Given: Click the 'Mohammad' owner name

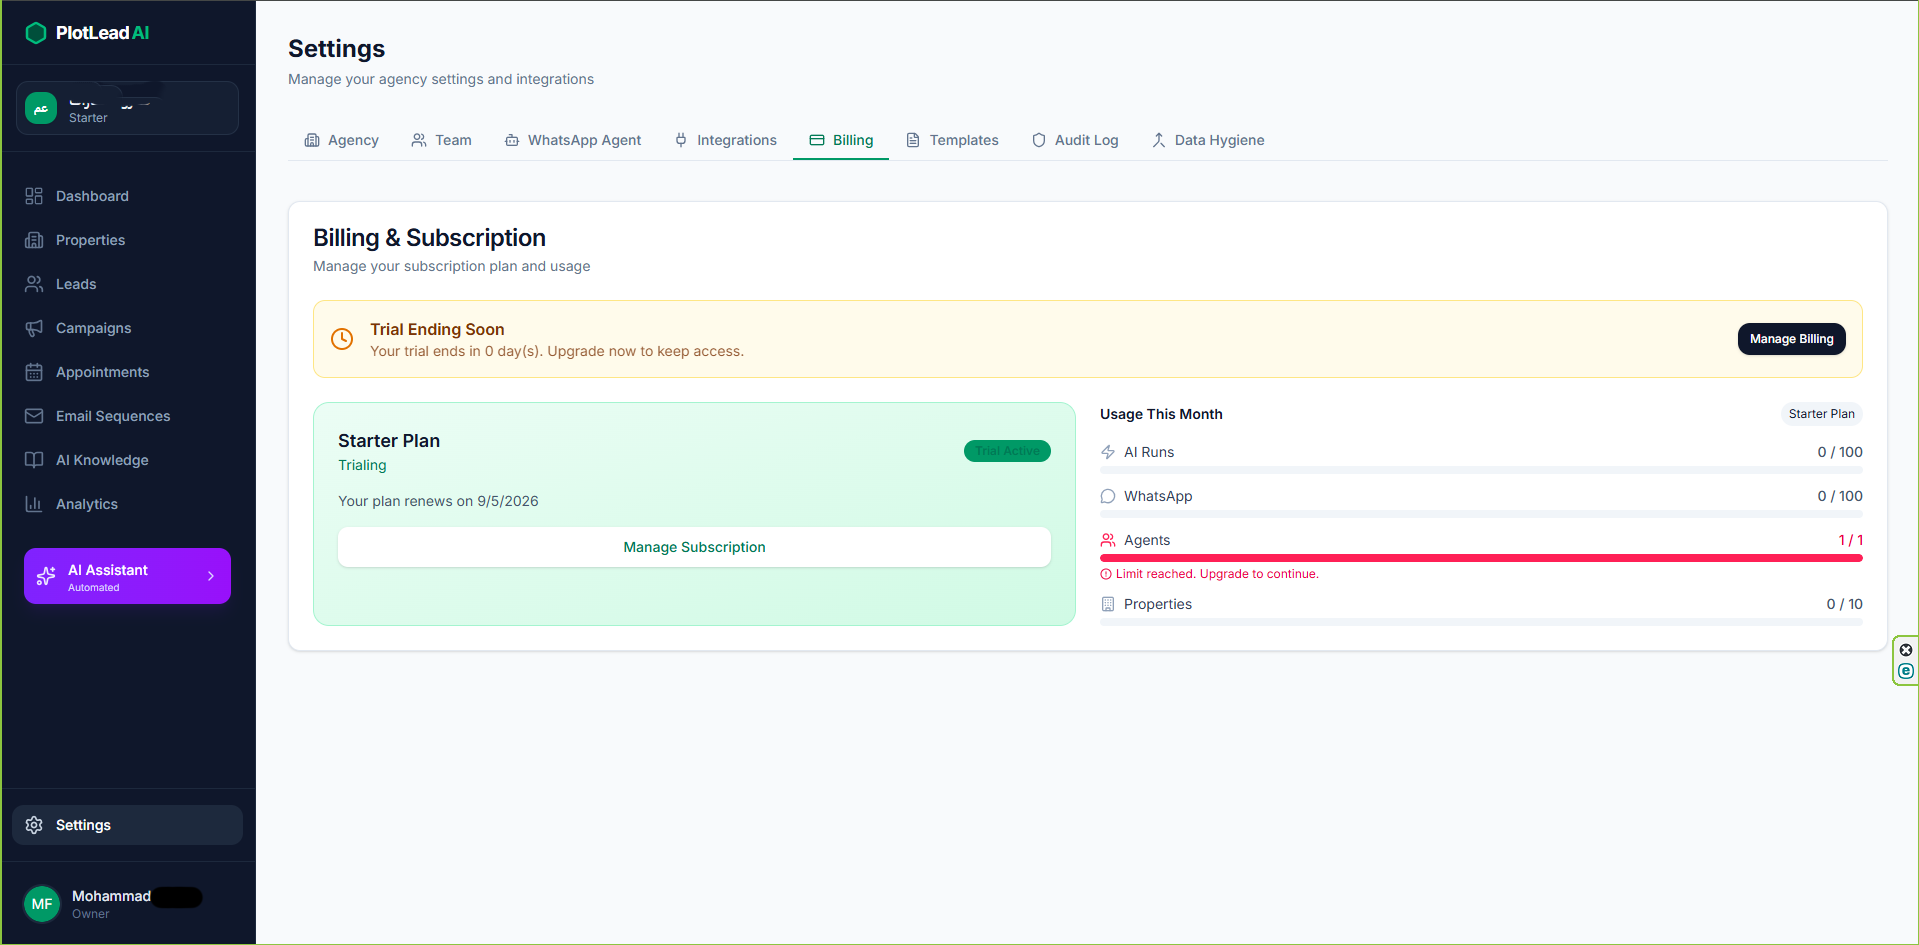Looking at the screenshot, I should pos(111,896).
